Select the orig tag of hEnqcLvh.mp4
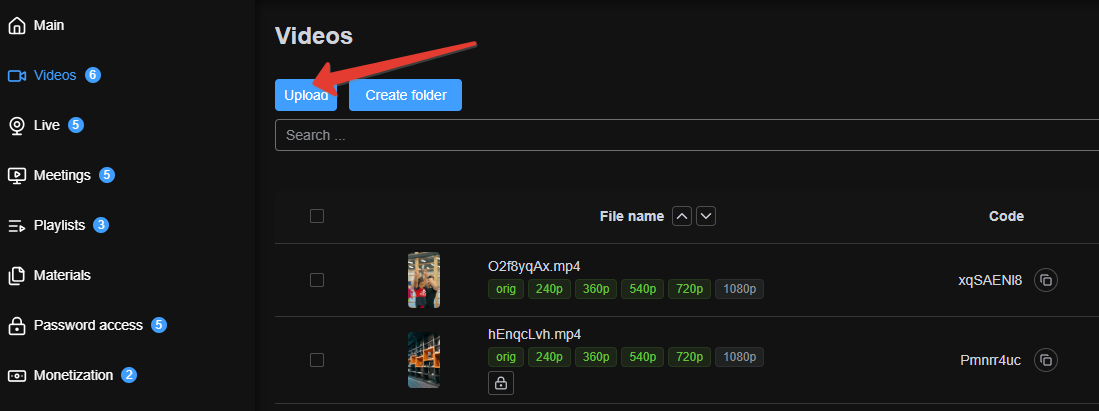 pos(506,357)
